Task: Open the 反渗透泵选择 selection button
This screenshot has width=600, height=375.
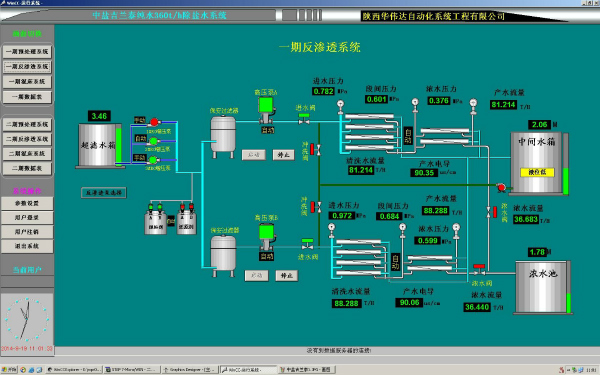Action: 104,192
